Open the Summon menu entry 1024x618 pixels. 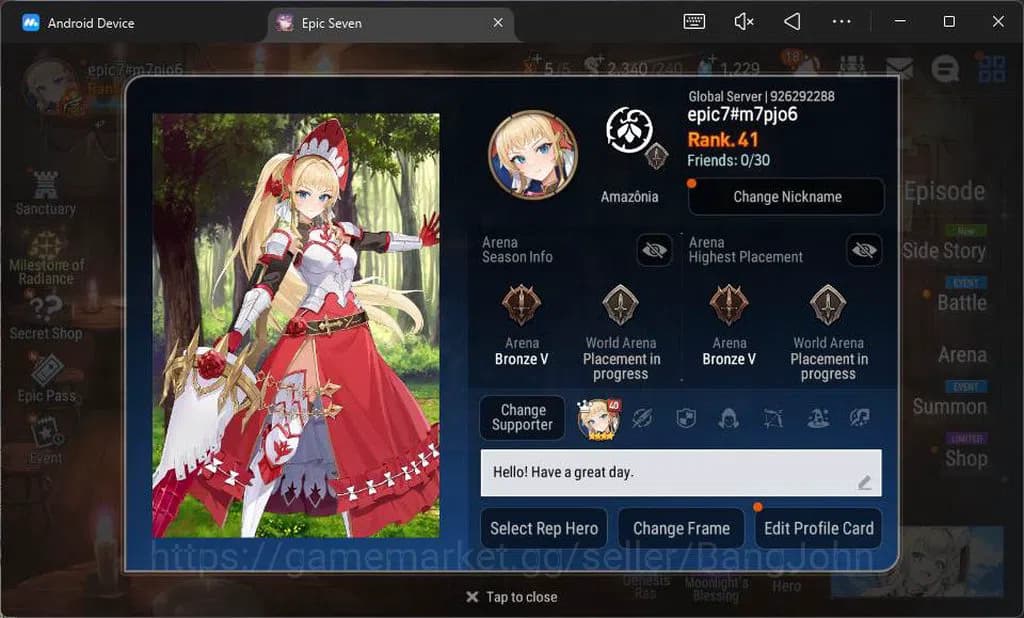tap(949, 406)
